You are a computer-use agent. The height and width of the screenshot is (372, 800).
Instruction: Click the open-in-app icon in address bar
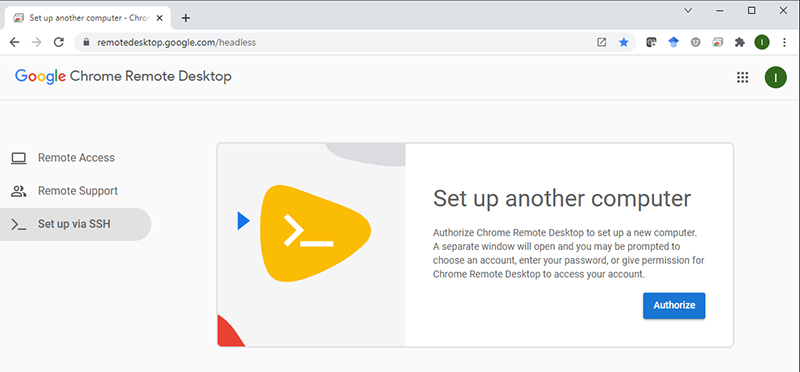click(x=602, y=42)
